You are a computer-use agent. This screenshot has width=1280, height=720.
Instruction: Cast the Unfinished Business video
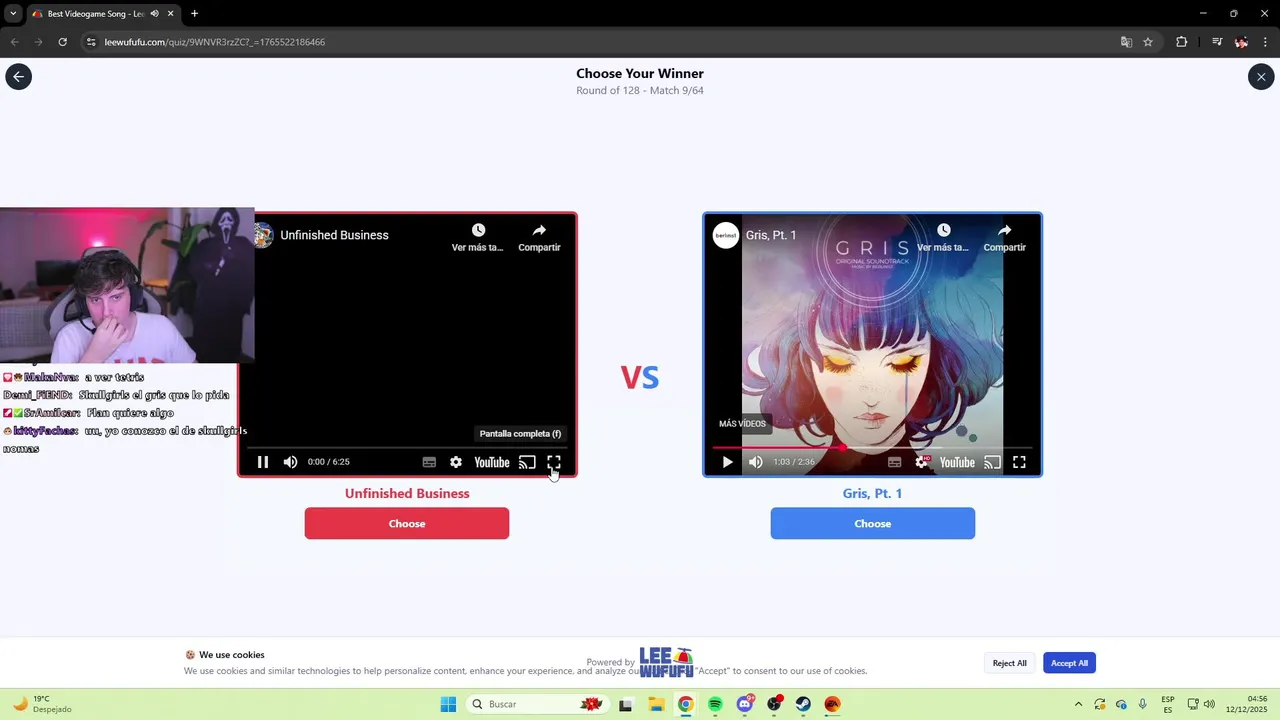tap(527, 462)
